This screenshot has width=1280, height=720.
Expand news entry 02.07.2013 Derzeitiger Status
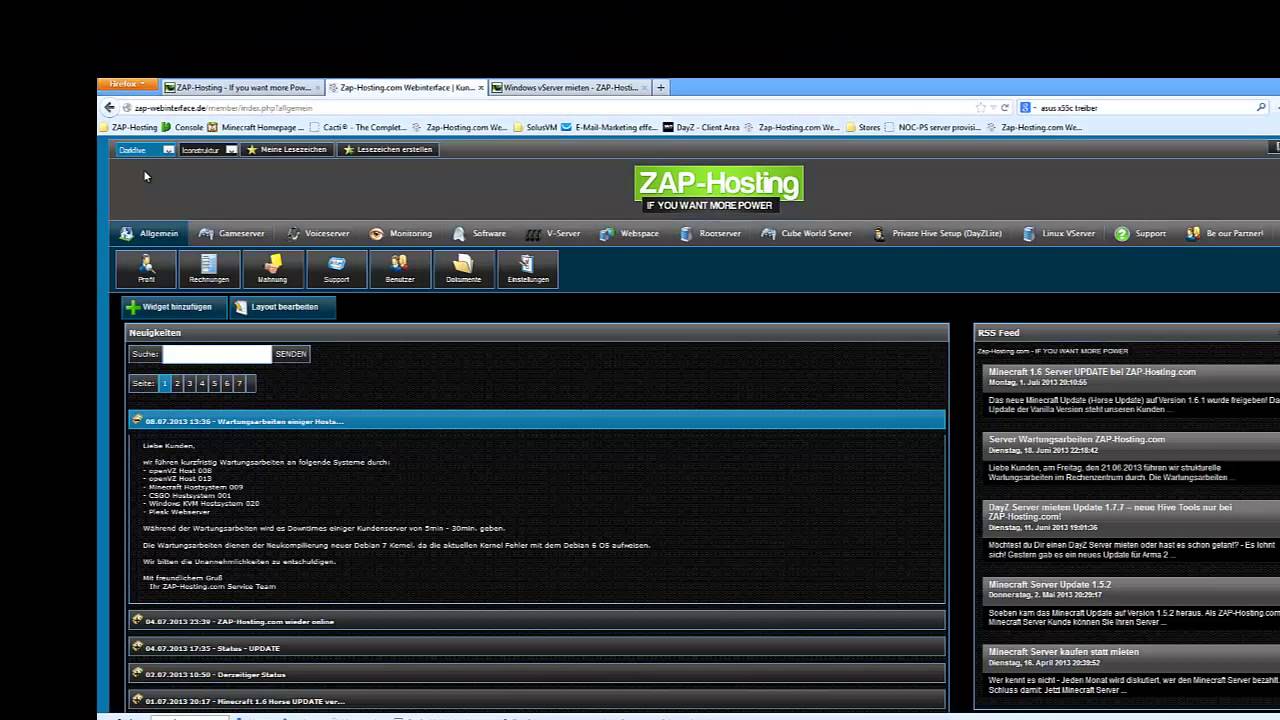pyautogui.click(x=536, y=675)
